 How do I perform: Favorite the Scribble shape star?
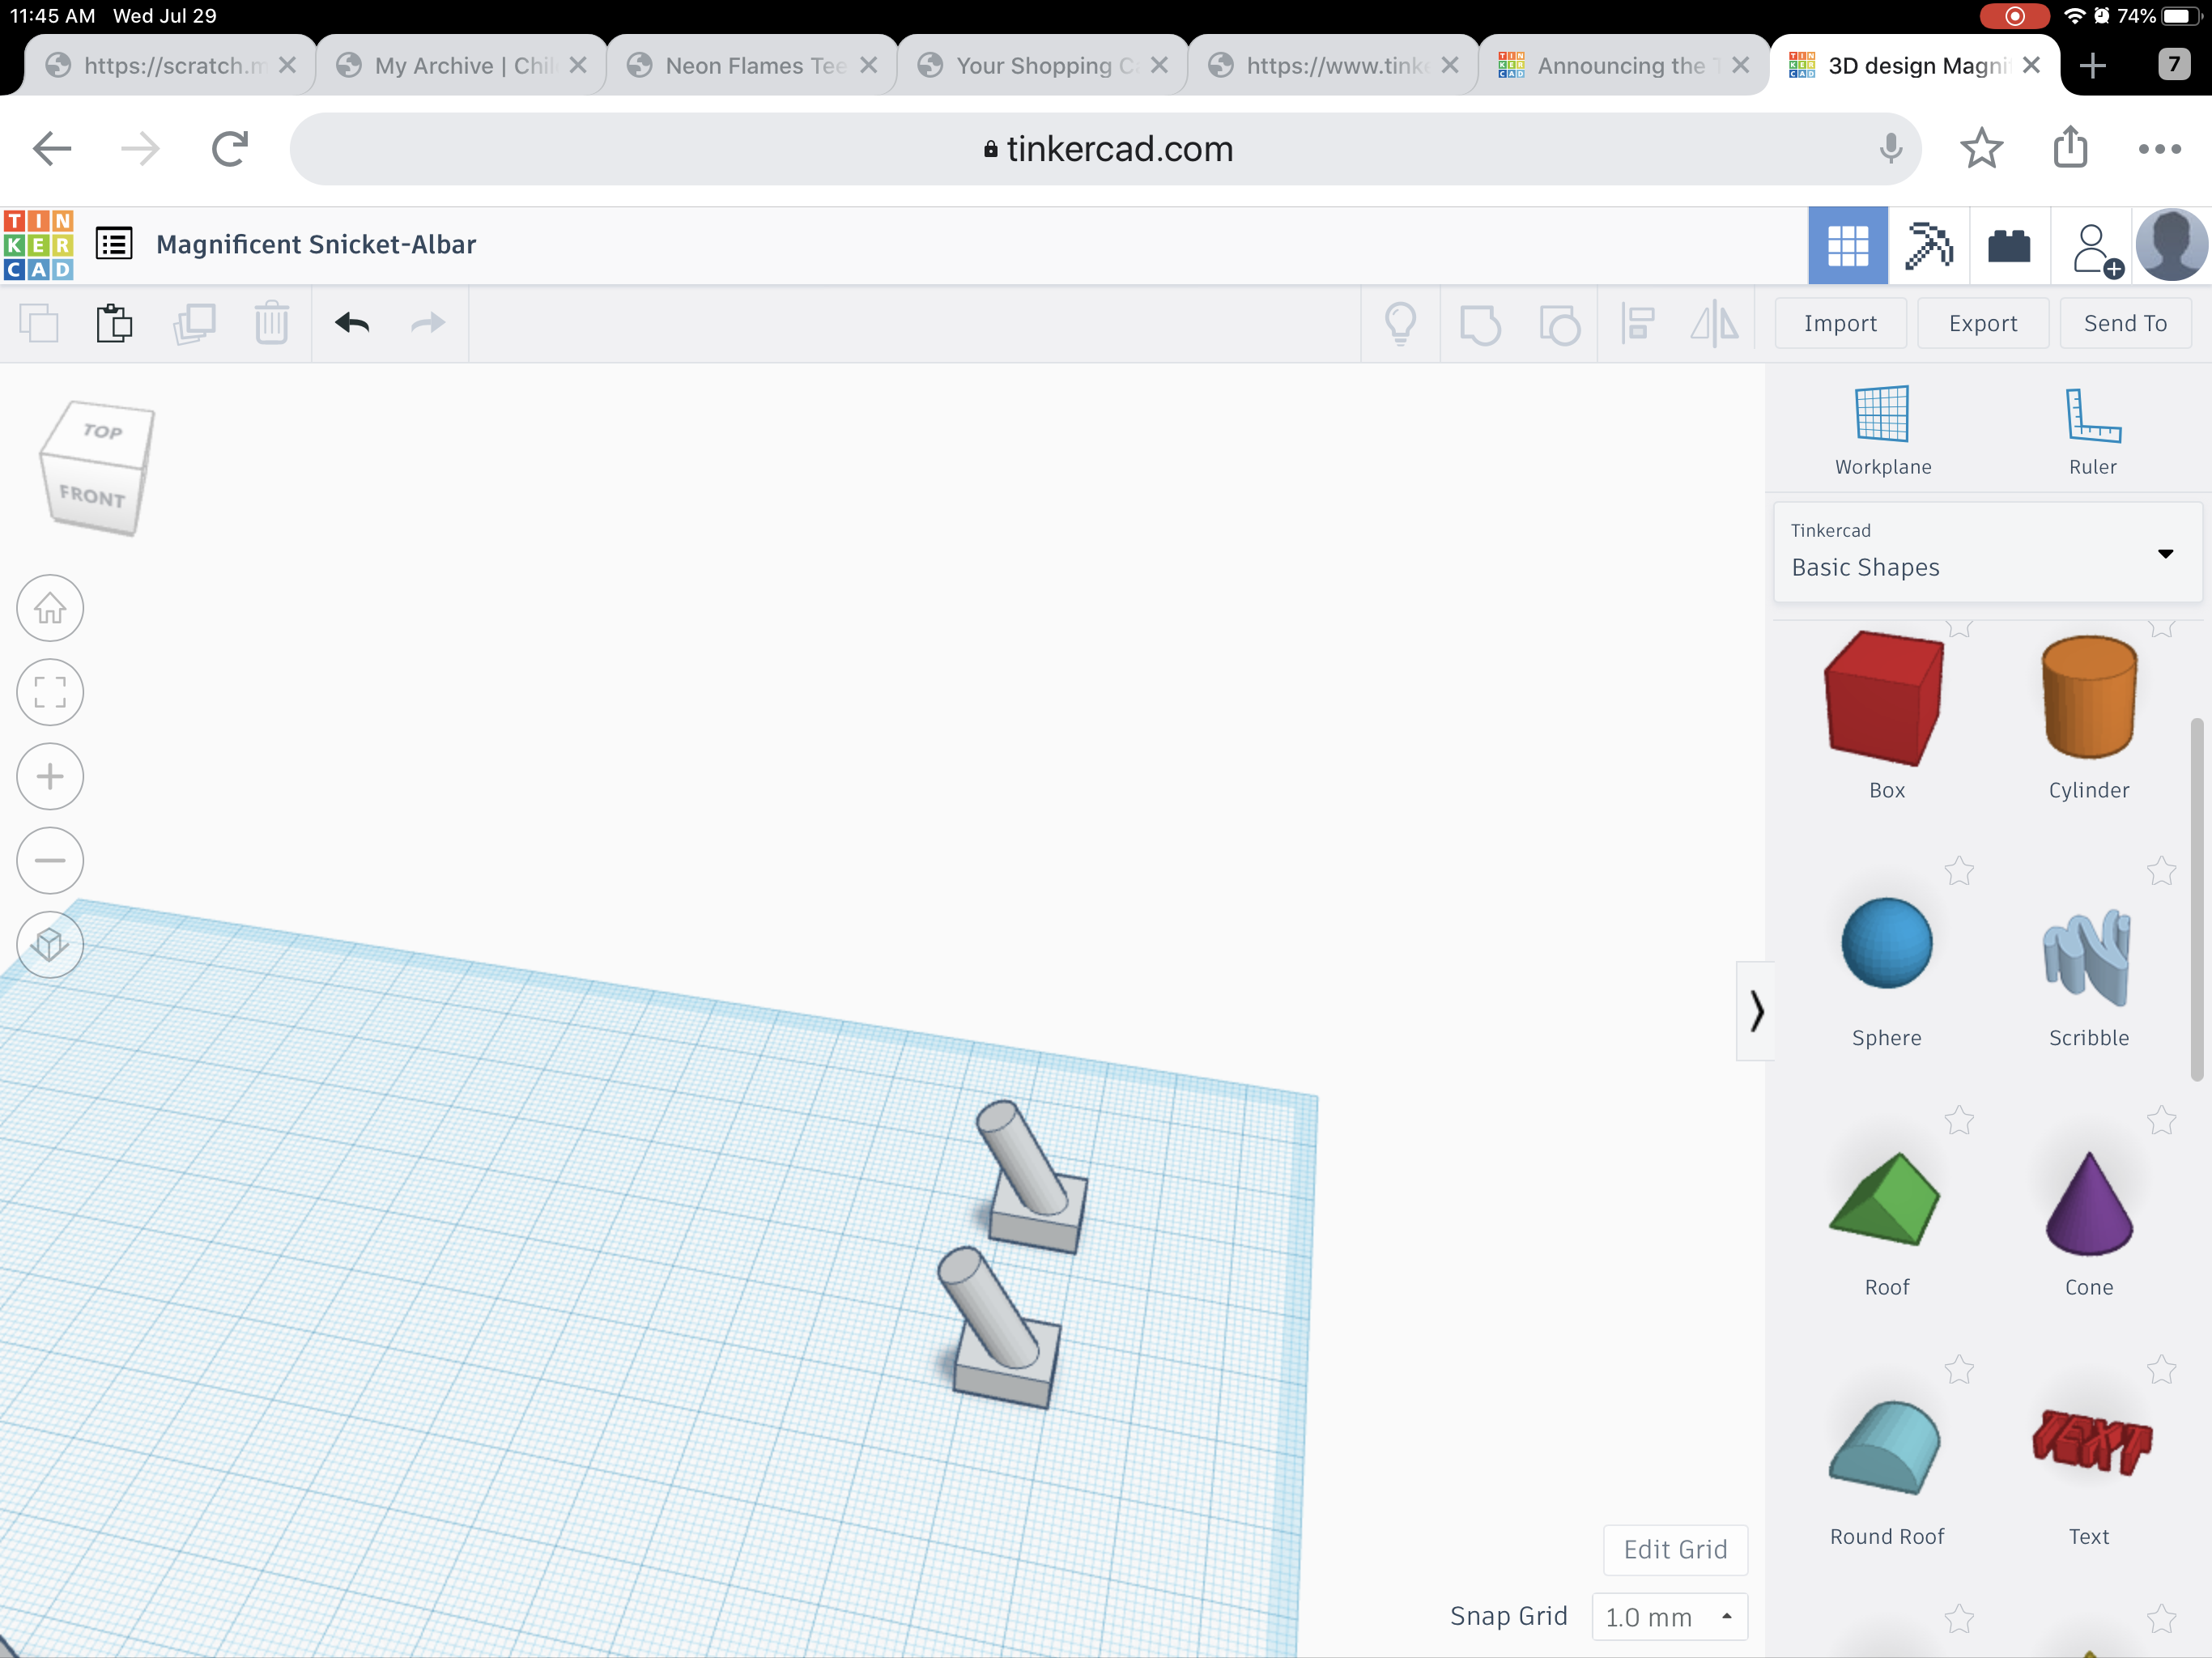[x=2160, y=871]
